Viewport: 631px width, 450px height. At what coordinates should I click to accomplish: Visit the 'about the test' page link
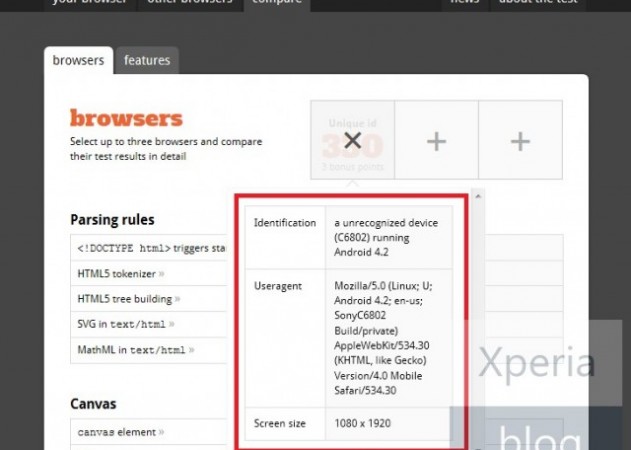click(540, 3)
